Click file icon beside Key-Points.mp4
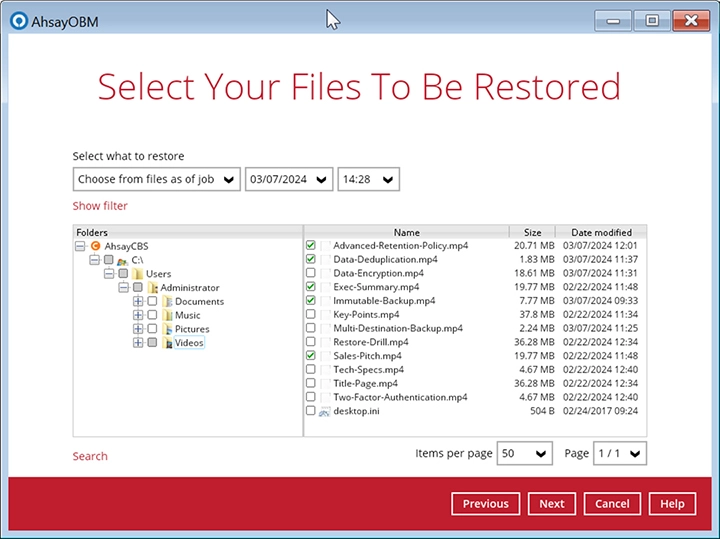Viewport: 720px width, 539px height. 325,314
